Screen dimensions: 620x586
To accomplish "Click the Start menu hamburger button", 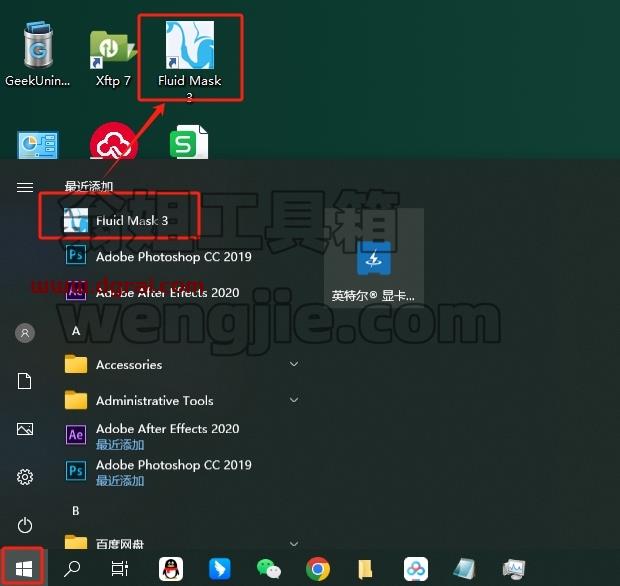I will coord(25,187).
